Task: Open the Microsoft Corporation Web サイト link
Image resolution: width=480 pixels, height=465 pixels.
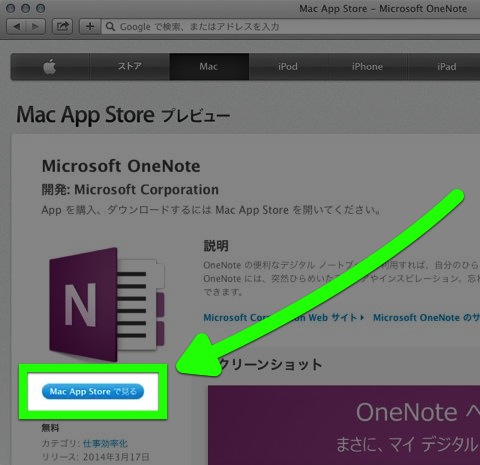Action: (x=283, y=317)
